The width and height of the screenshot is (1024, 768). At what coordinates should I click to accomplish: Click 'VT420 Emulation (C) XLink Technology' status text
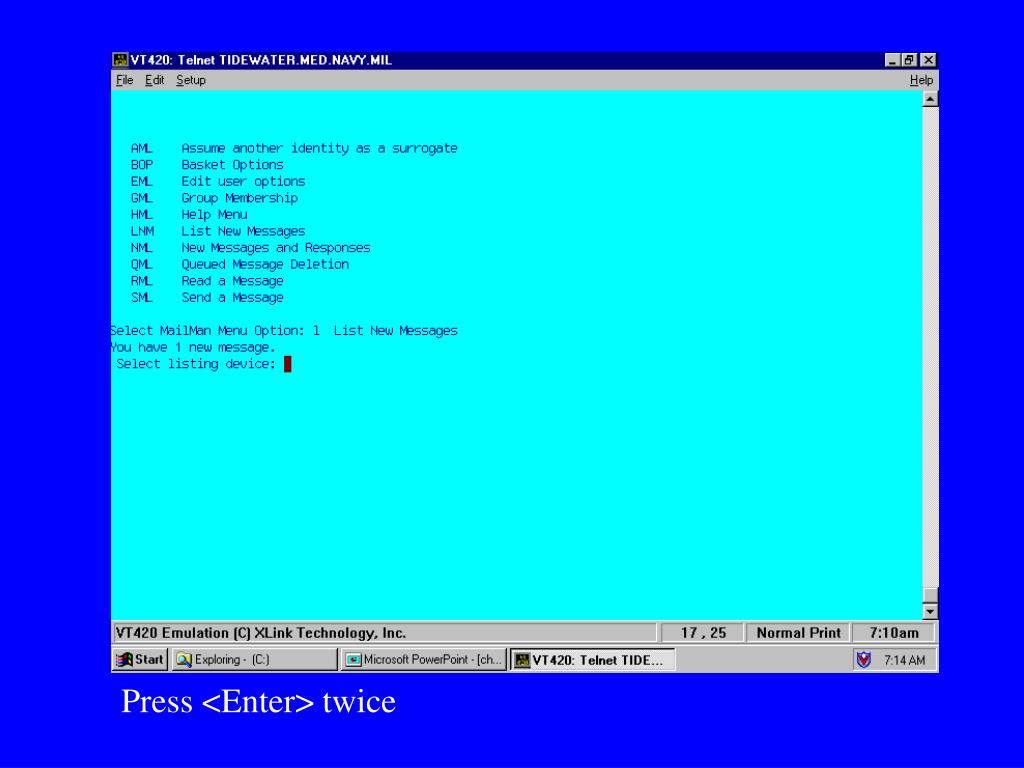coord(261,633)
